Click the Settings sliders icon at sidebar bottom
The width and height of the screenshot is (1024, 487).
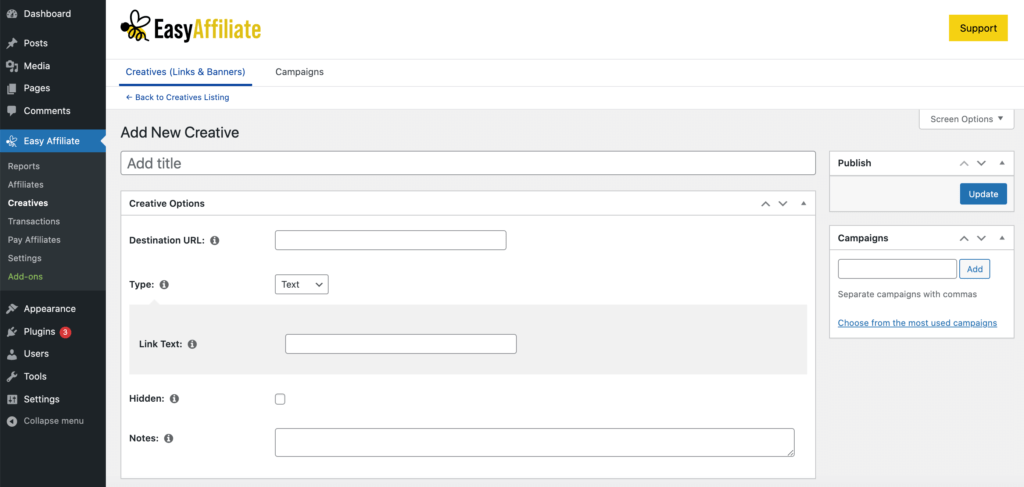[x=12, y=399]
